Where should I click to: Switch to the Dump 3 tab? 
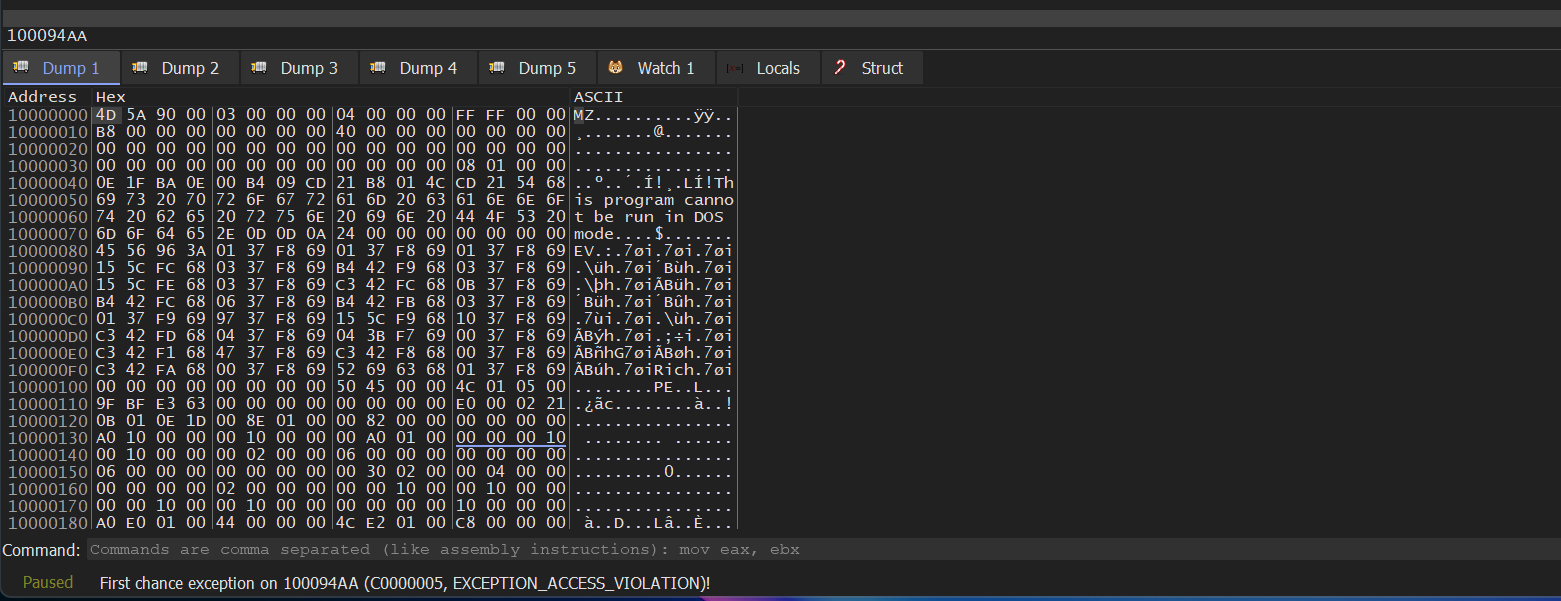(x=308, y=68)
